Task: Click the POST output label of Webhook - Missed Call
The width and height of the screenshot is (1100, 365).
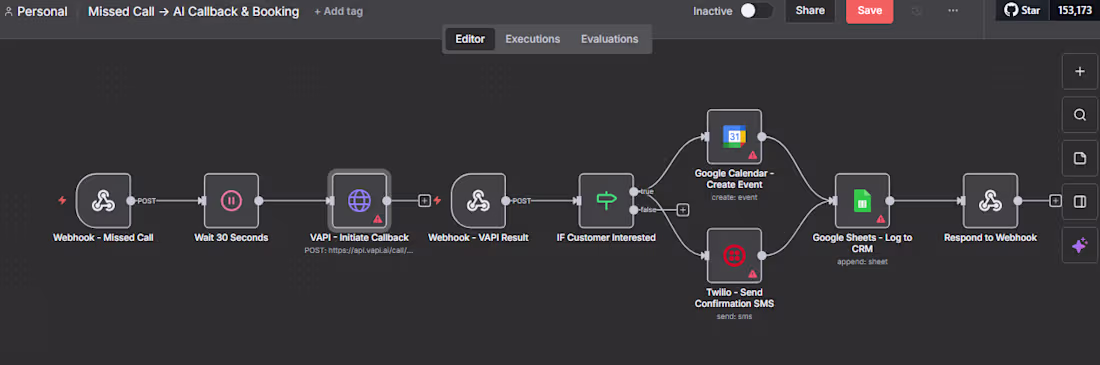Action: (x=146, y=201)
